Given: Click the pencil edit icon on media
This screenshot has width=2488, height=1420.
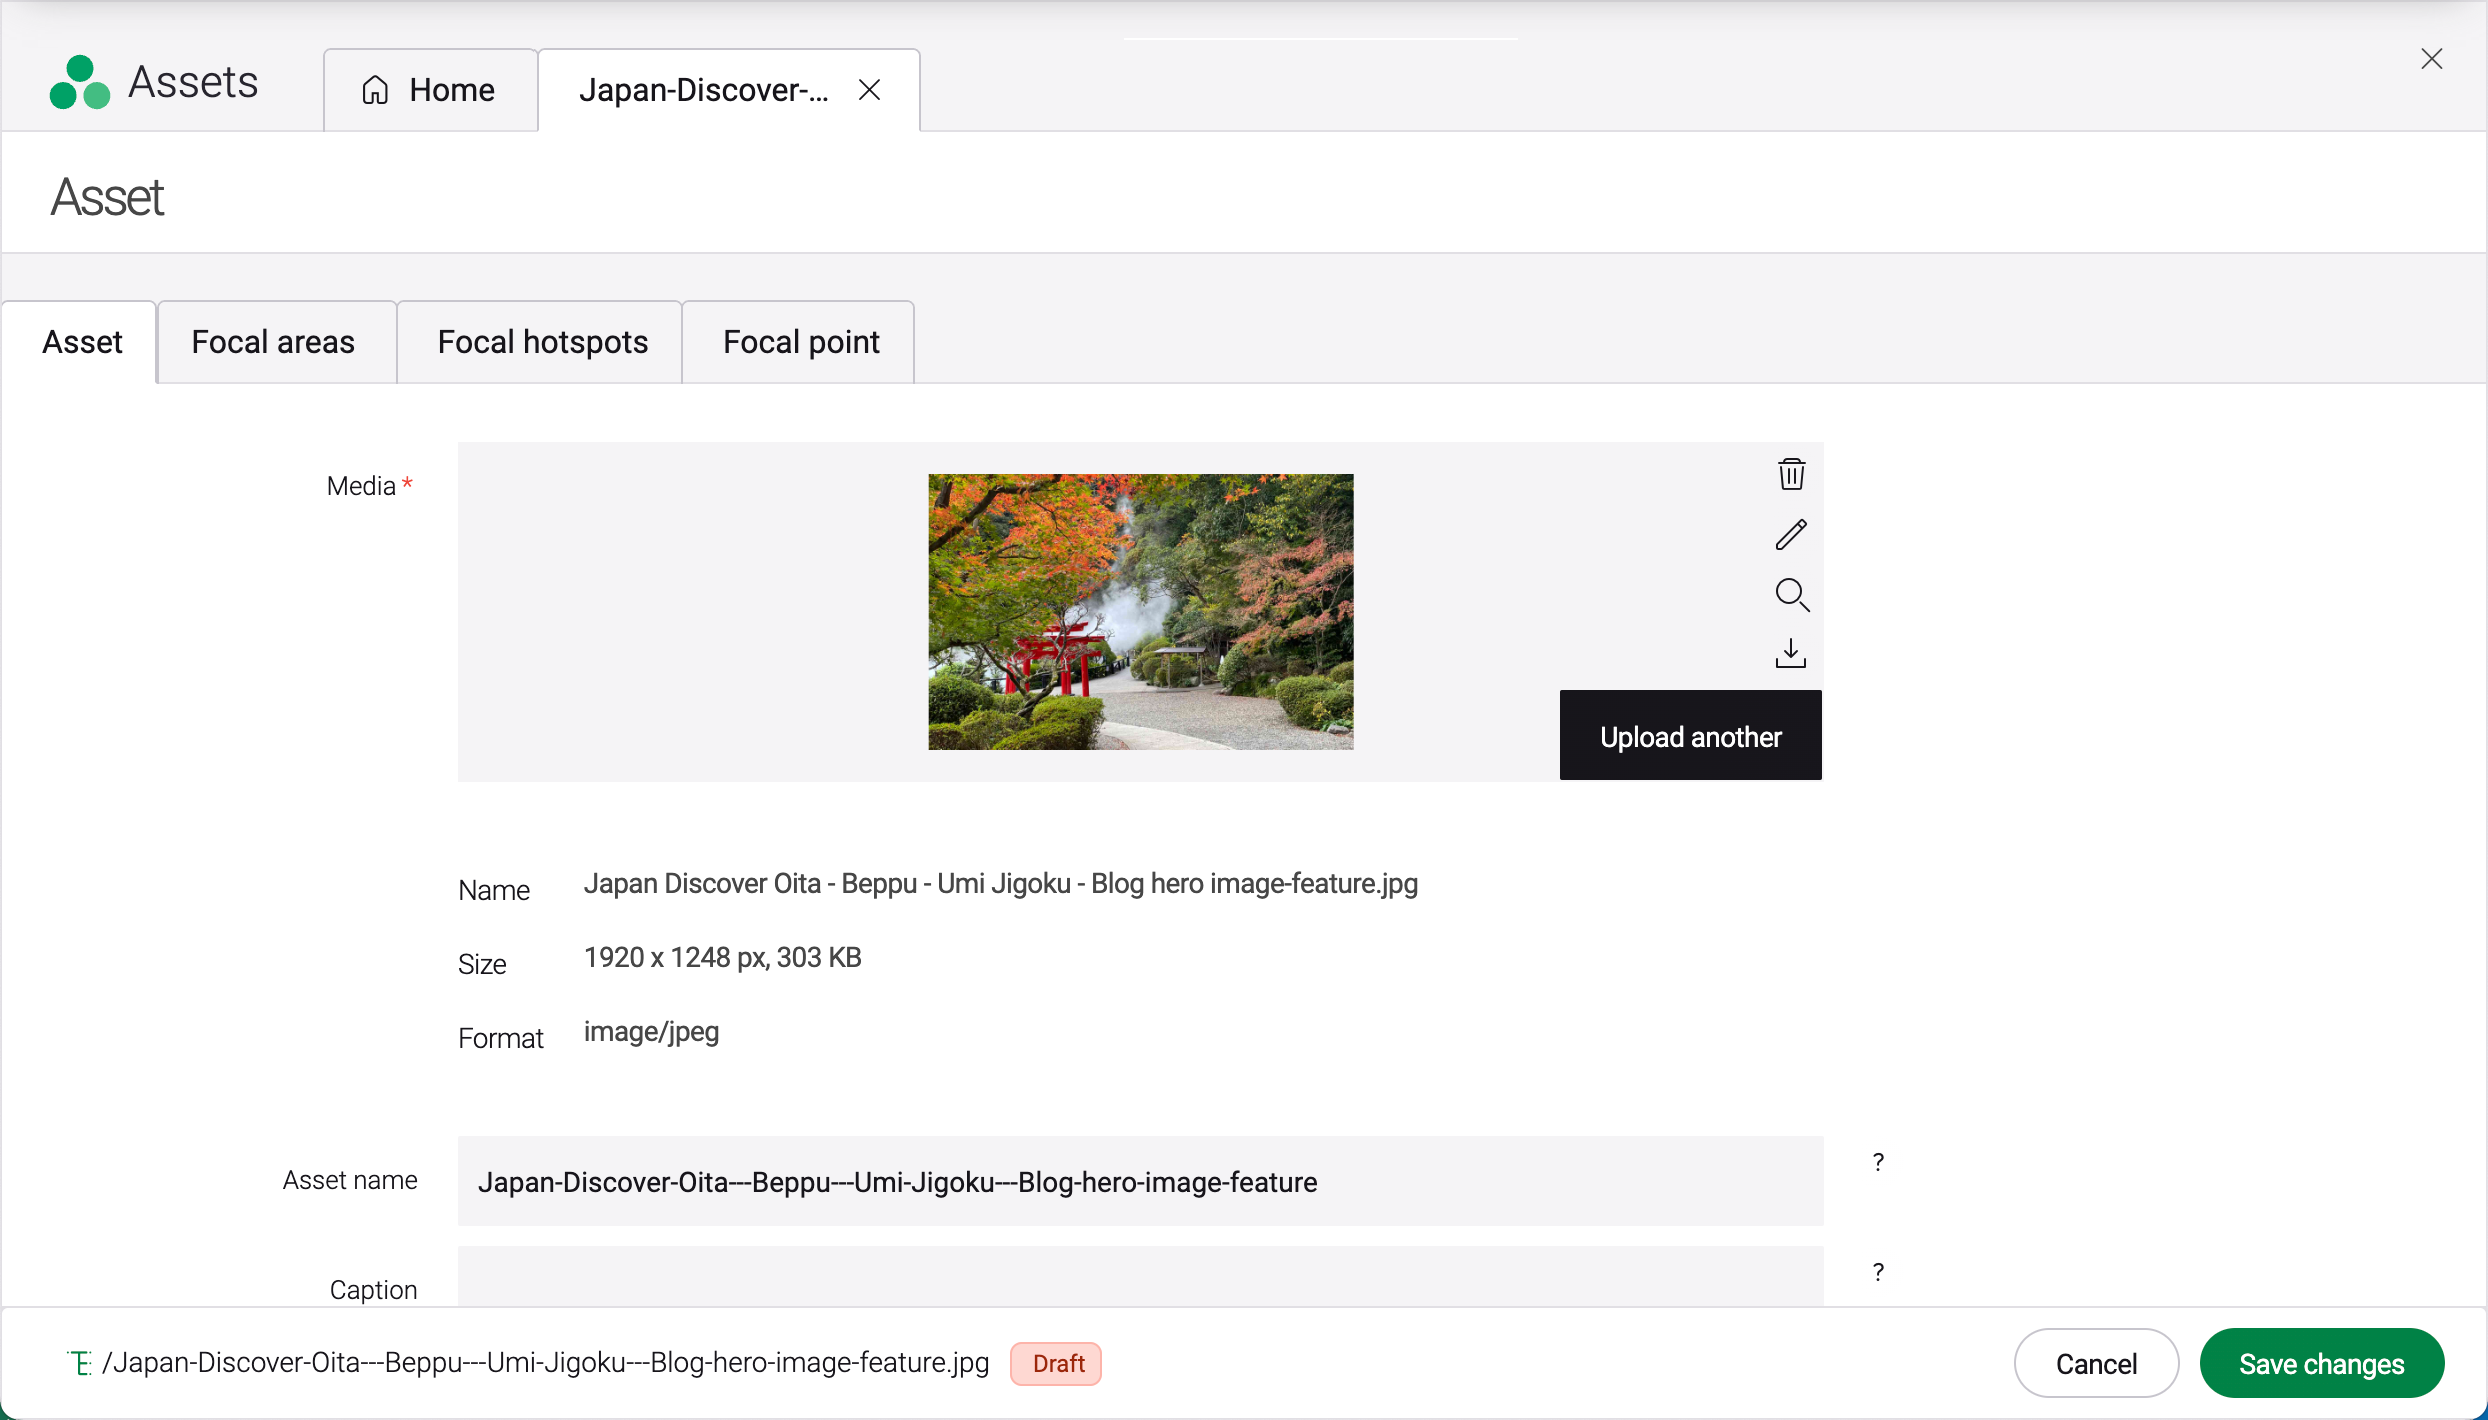Looking at the screenshot, I should (x=1791, y=534).
